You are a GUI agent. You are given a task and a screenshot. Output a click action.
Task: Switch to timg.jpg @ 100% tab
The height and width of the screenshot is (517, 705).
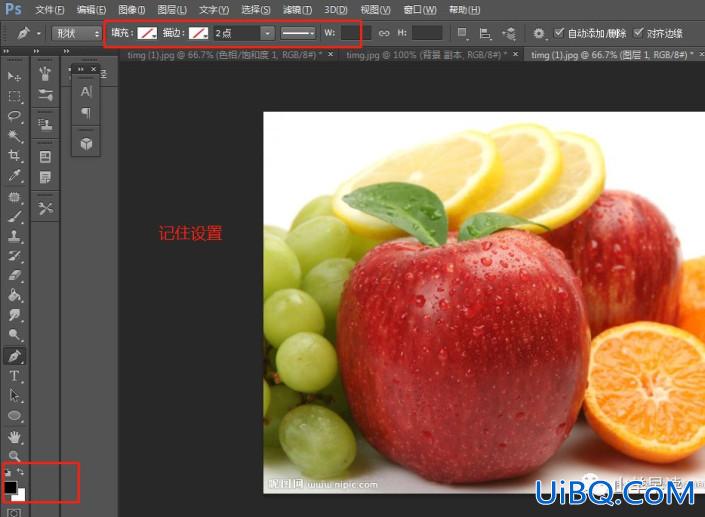coord(426,55)
